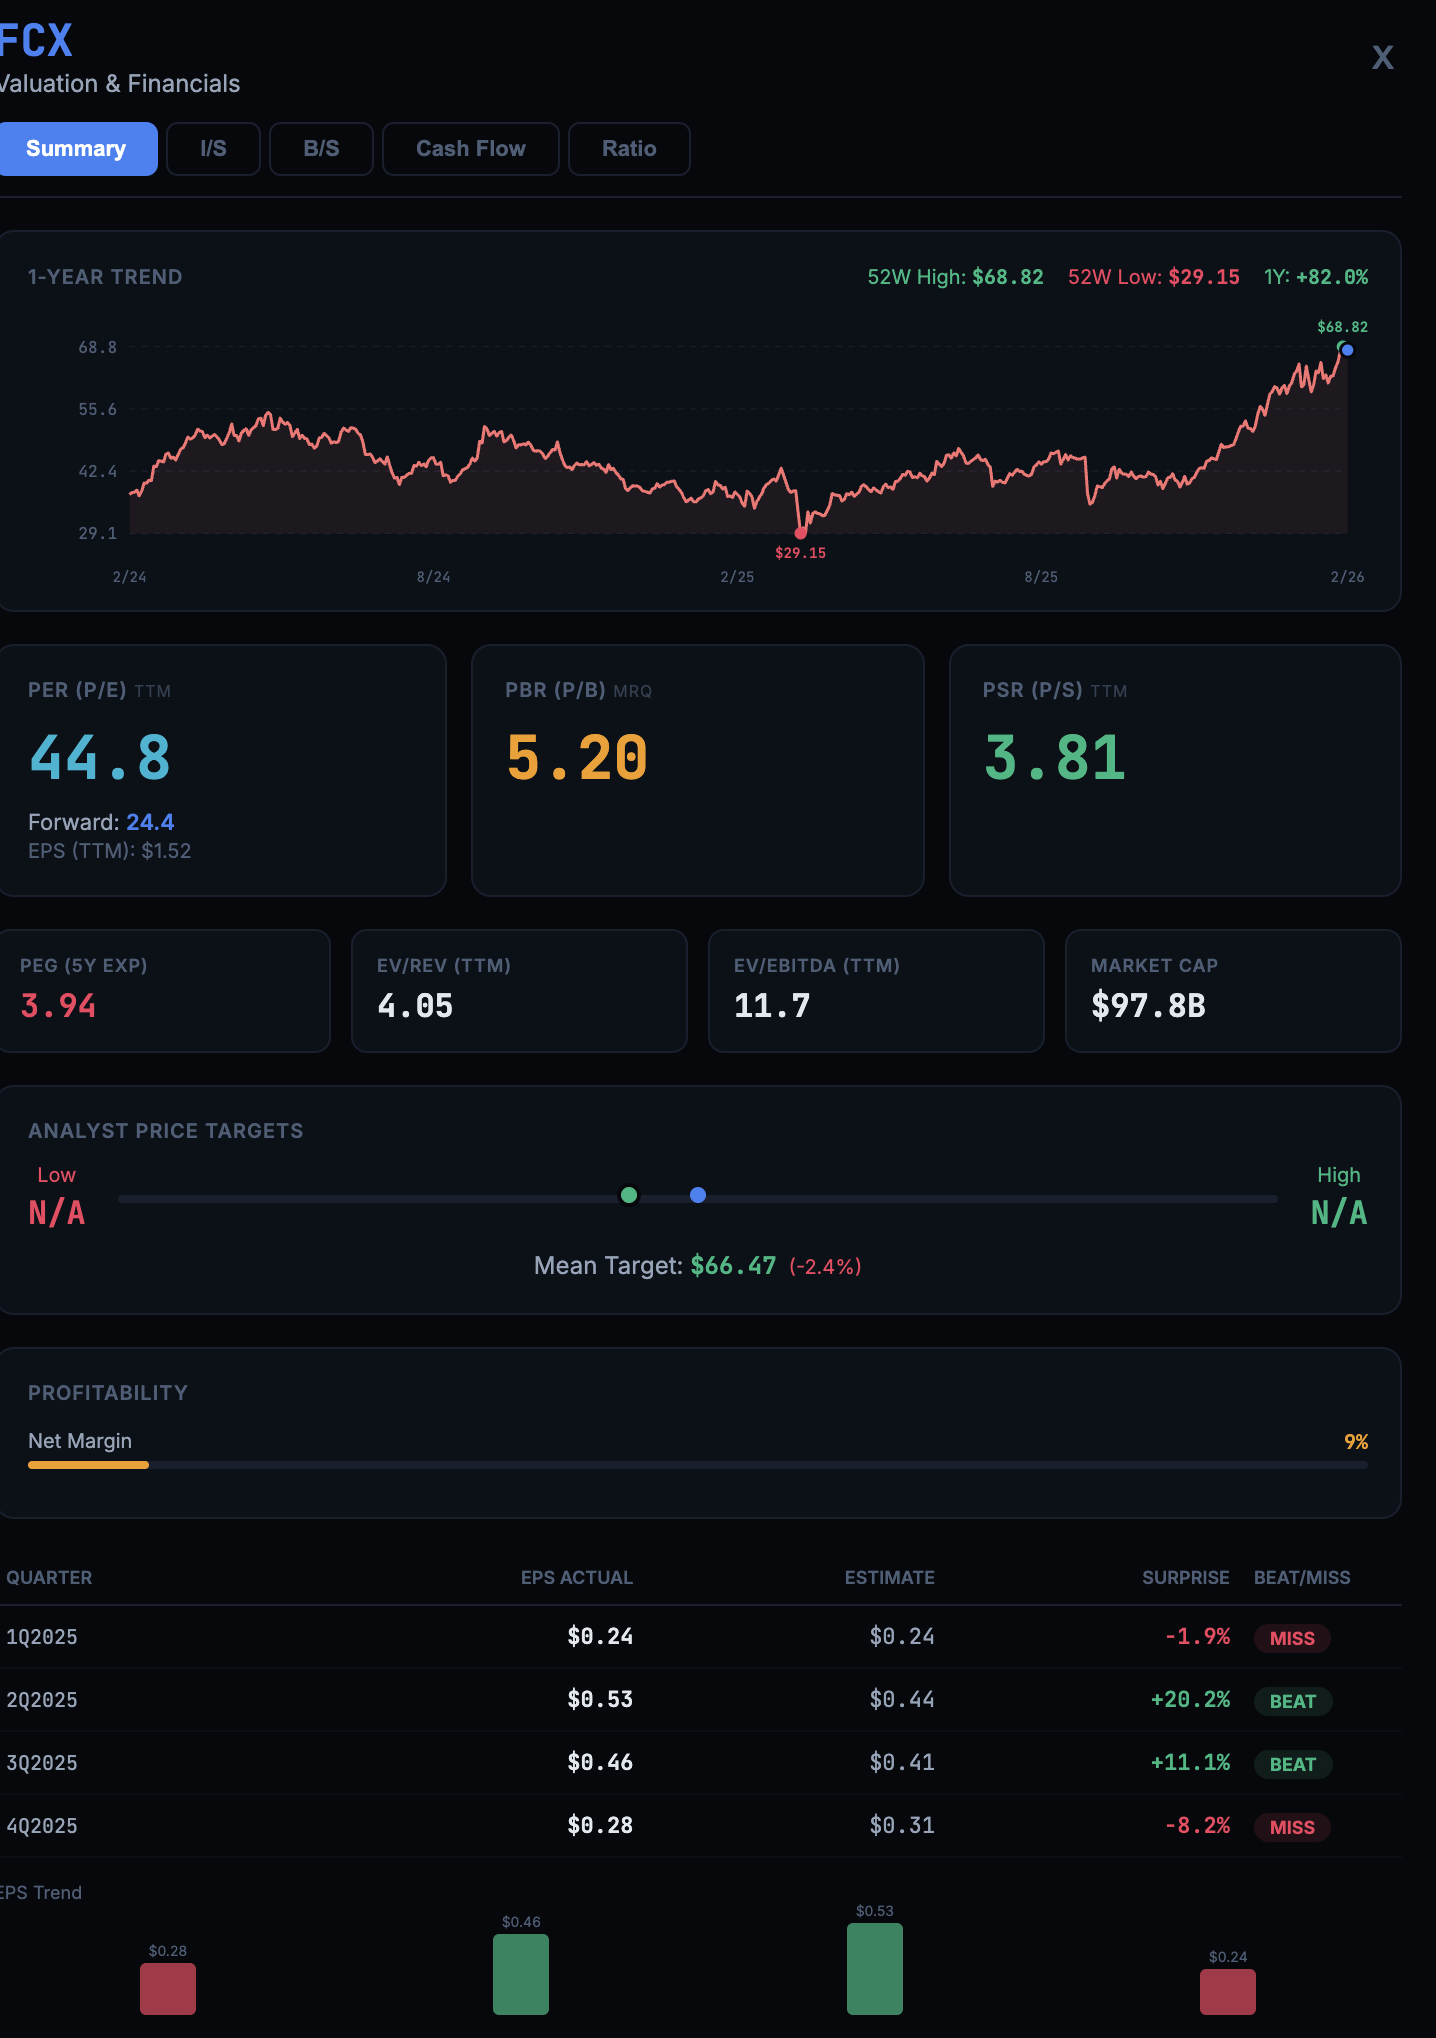Click the Market Cap $97.8B card
The width and height of the screenshot is (1436, 2038).
click(x=1232, y=991)
